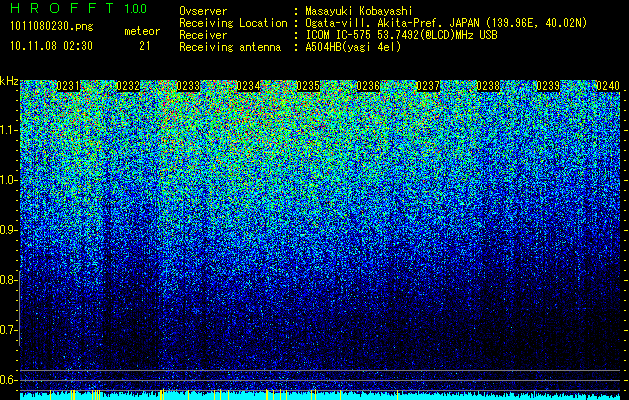The image size is (629, 400).
Task: Click the meteor count 21
Action: pos(145,46)
